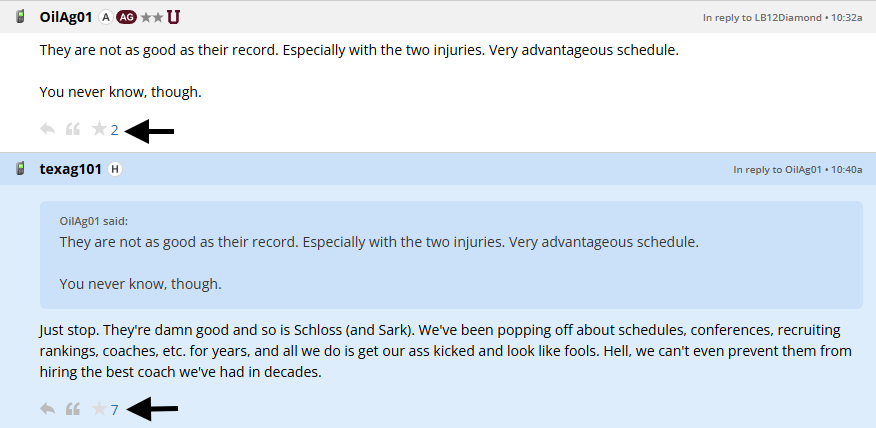This screenshot has height=428, width=876.
Task: Star texag101's post
Action: (x=99, y=408)
